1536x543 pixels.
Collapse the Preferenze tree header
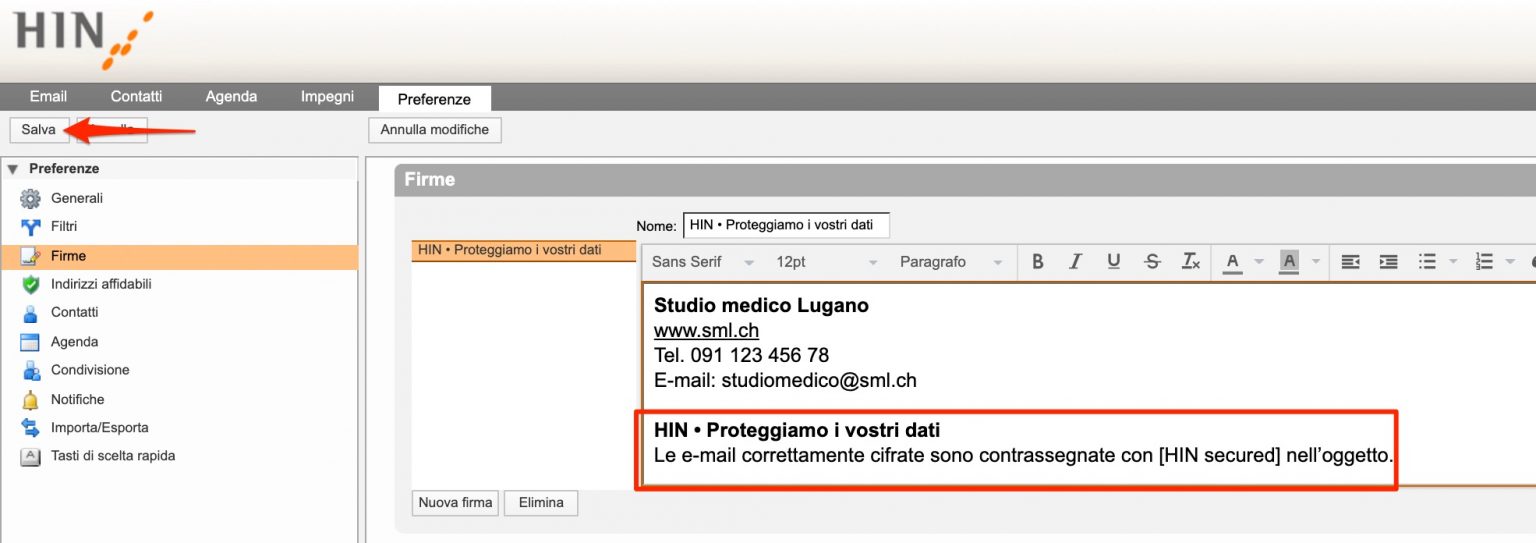click(x=13, y=169)
